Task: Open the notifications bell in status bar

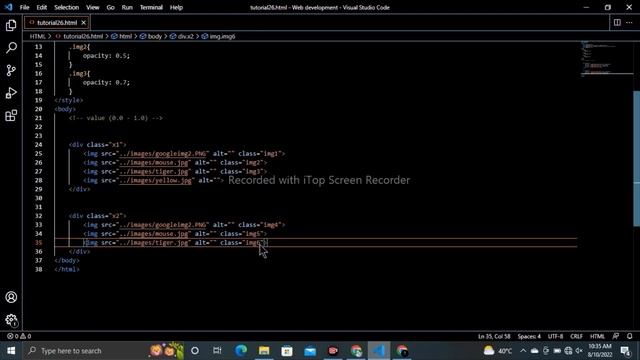Action: 629,336
